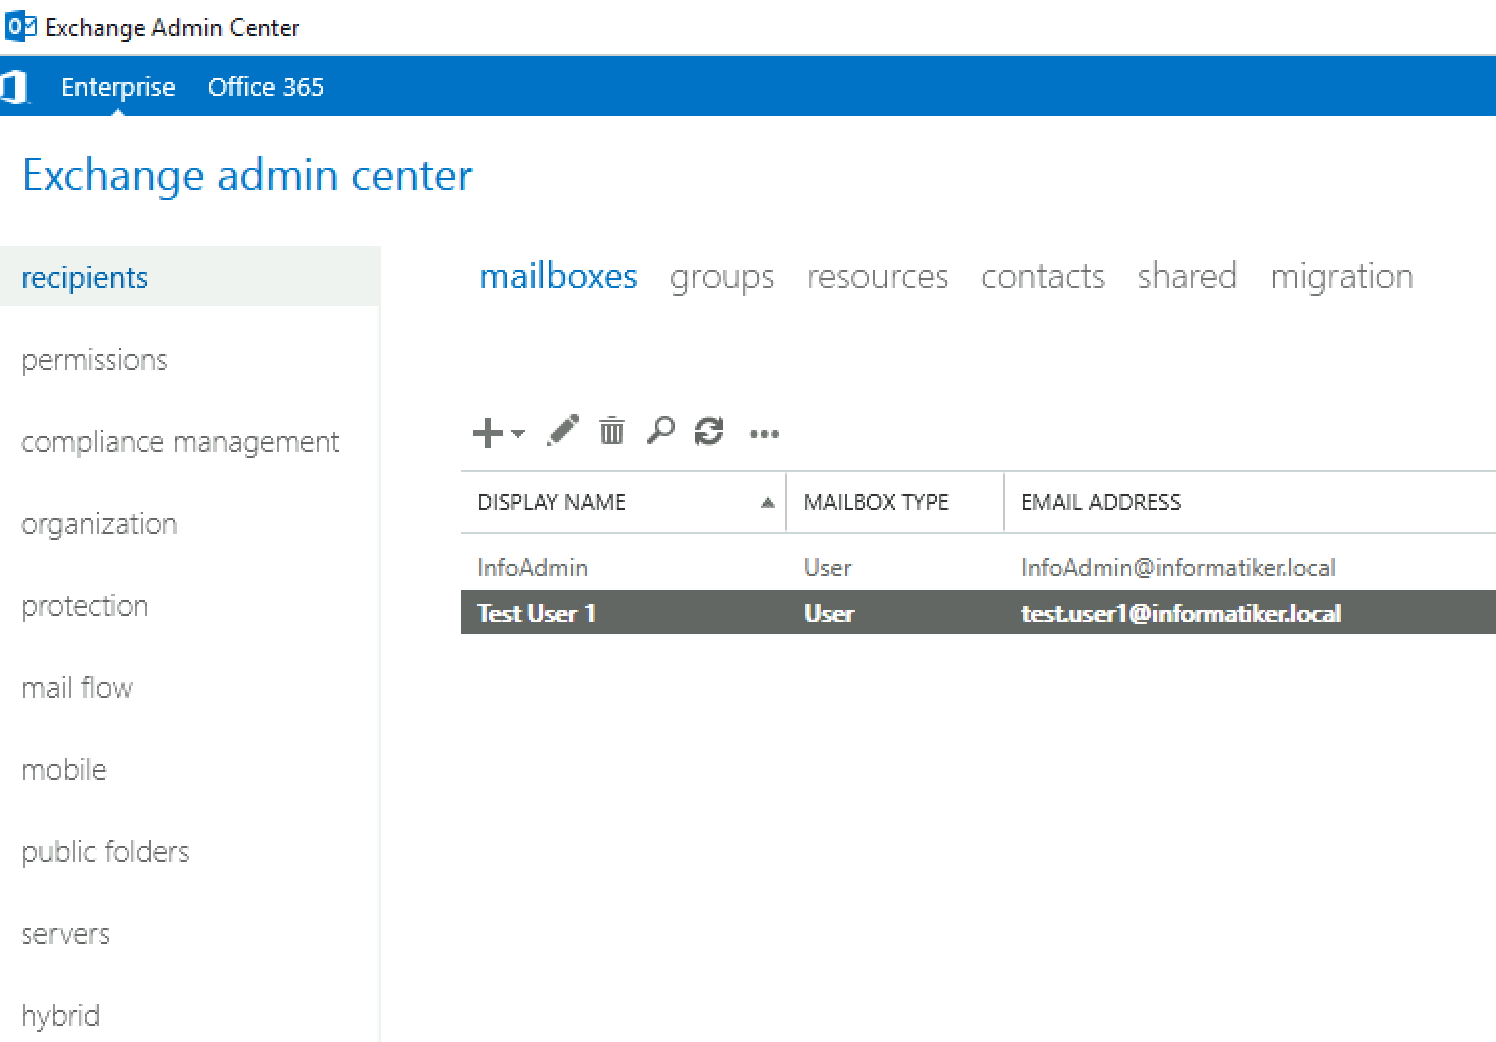
Task: Open the shared tab
Action: (x=1187, y=276)
